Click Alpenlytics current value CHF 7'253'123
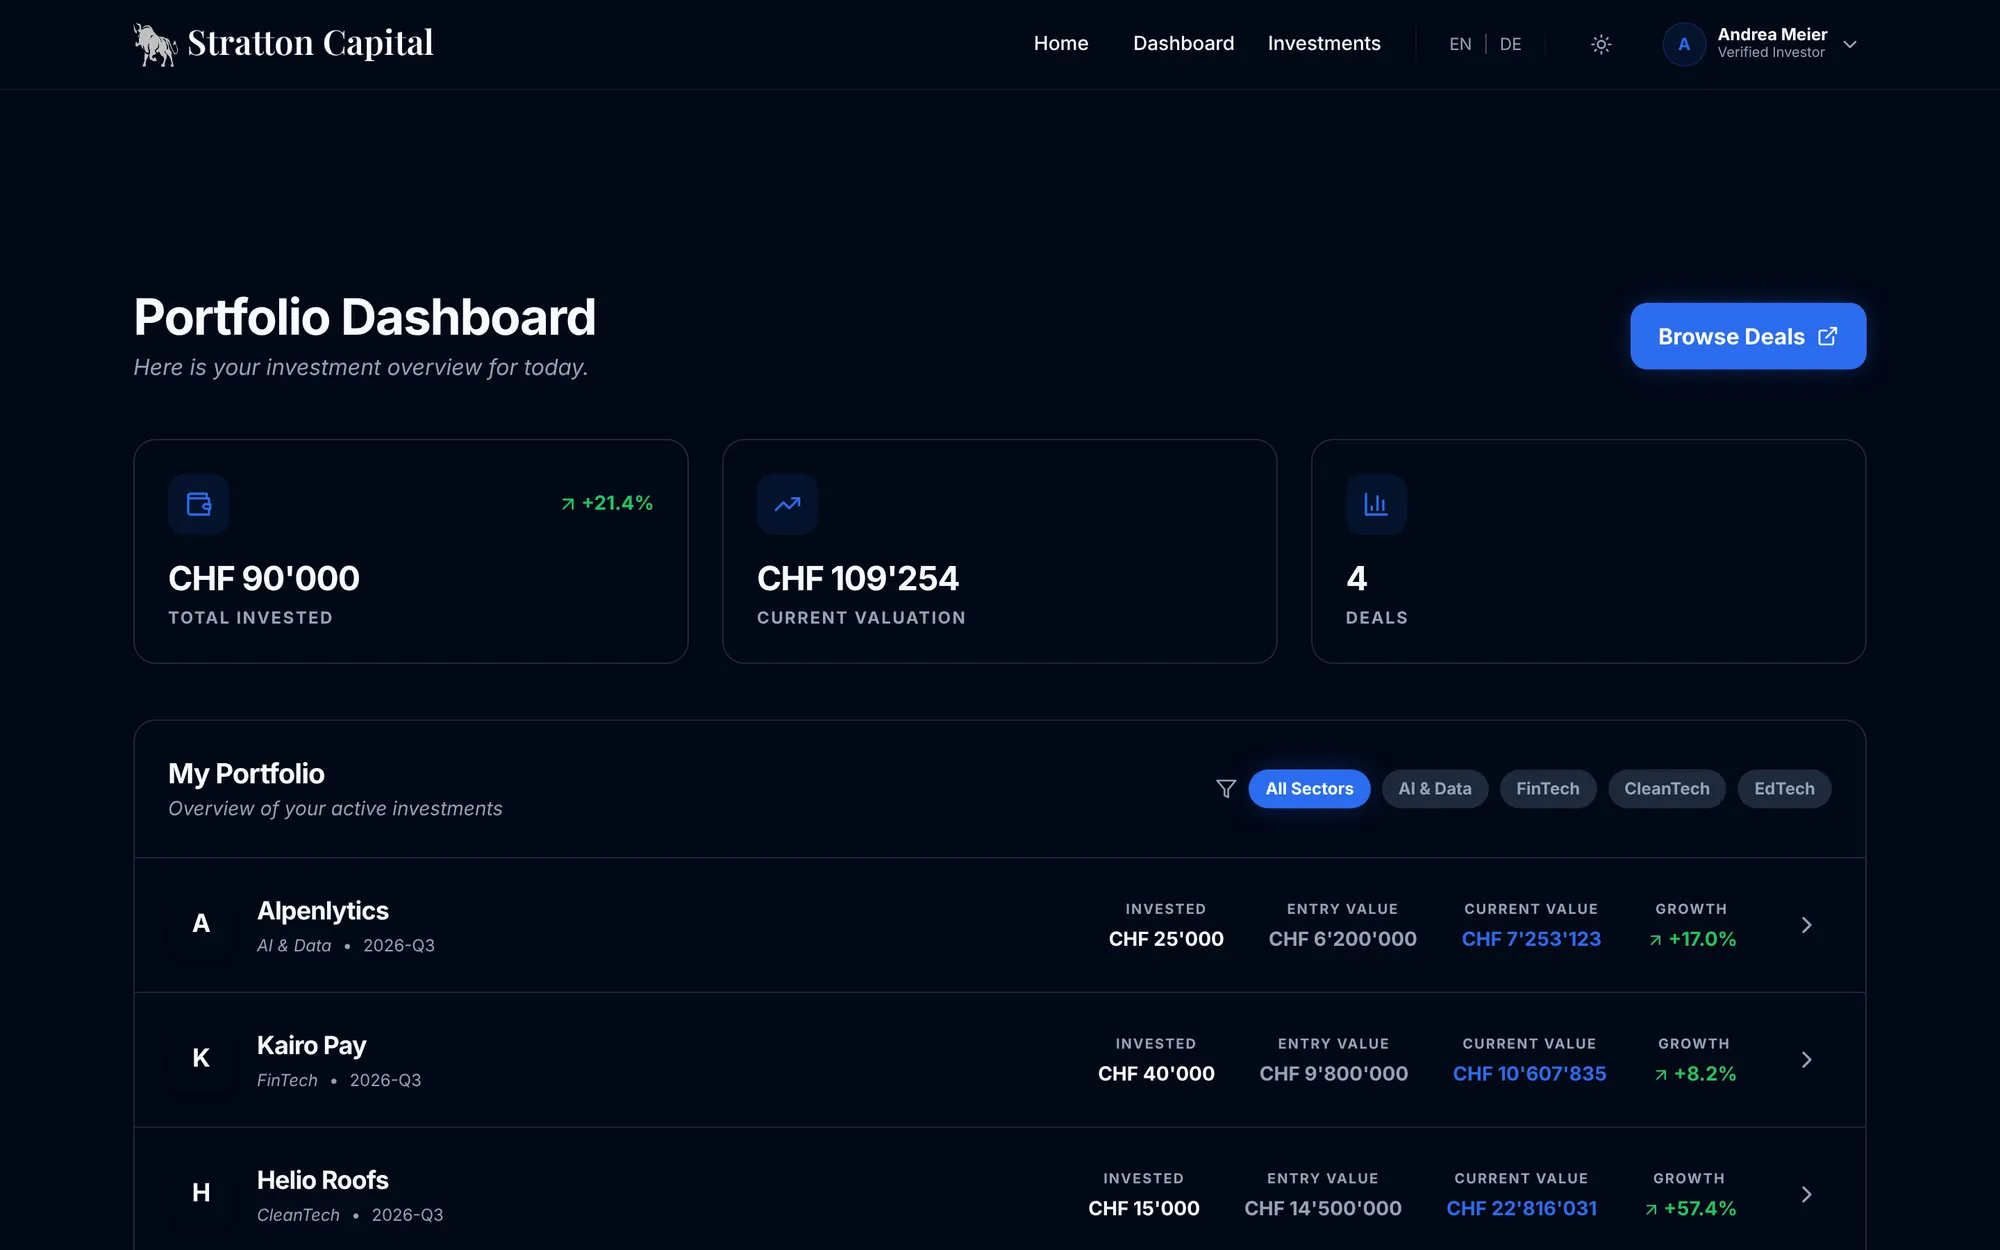This screenshot has width=2000, height=1250. point(1531,939)
